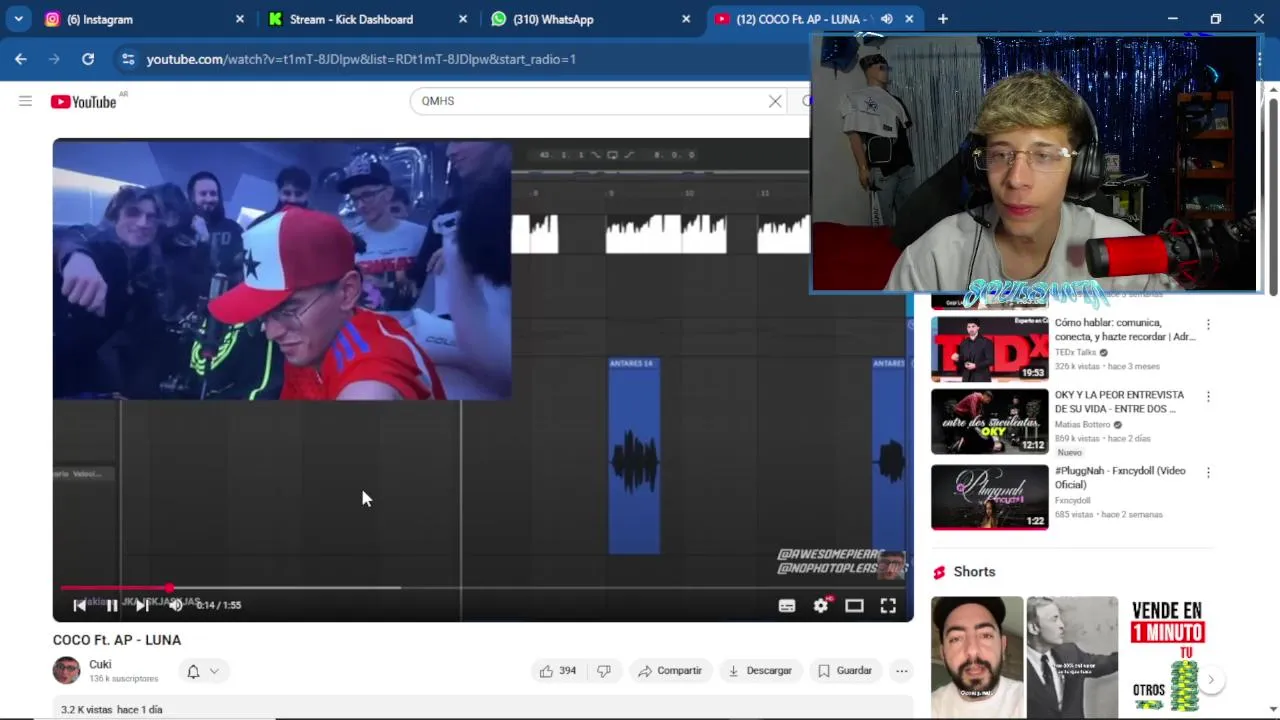
Task: Open the YouTube guide hamburger menu
Action: pos(25,101)
